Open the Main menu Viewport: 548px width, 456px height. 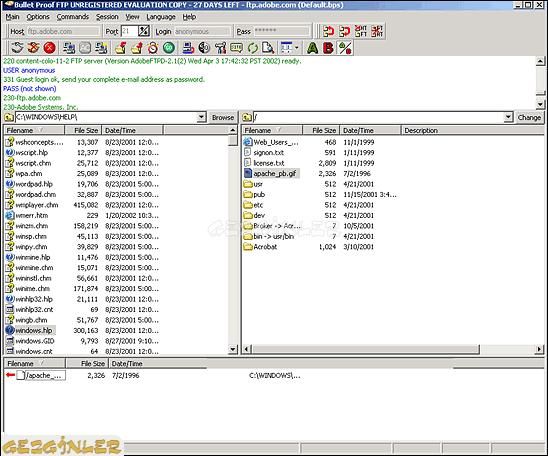point(12,17)
